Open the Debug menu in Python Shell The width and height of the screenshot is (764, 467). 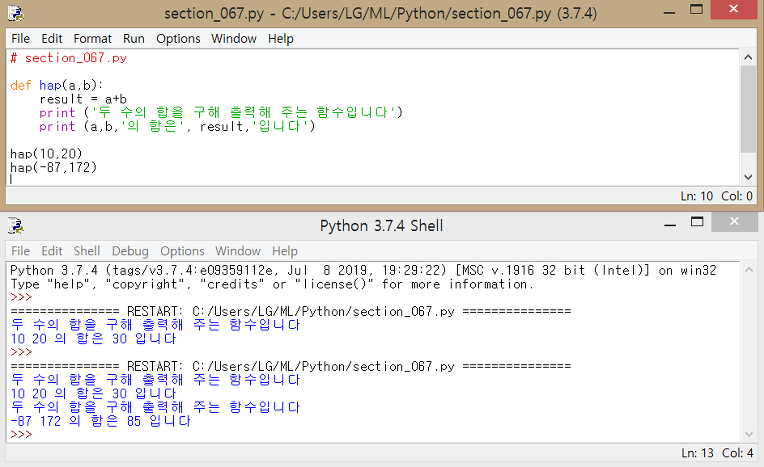click(130, 251)
